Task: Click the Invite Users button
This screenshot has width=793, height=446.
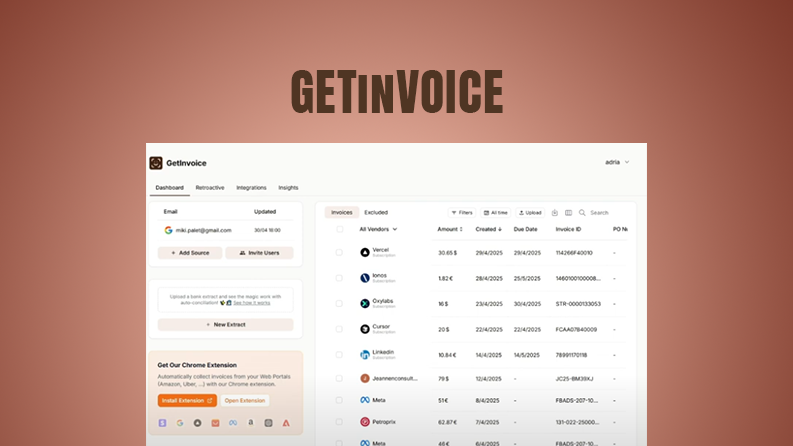Action: 259,253
